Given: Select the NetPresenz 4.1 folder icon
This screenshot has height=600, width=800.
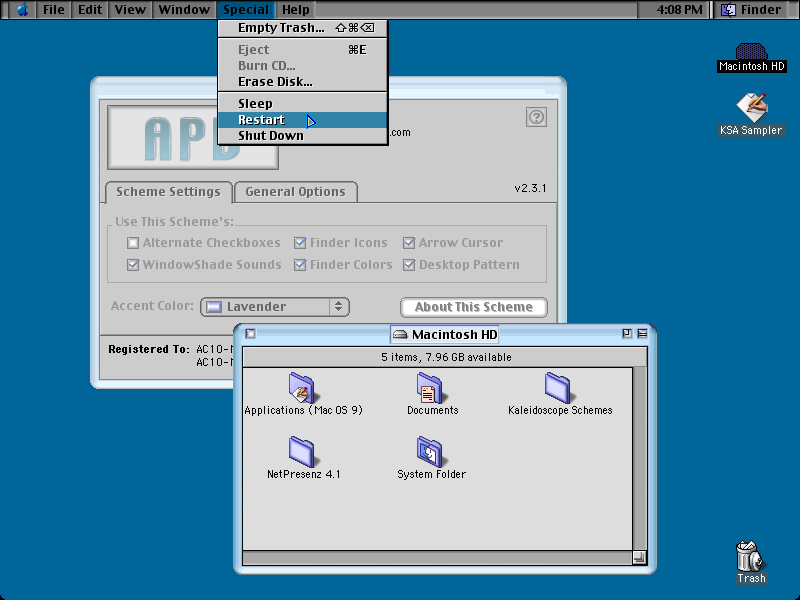Looking at the screenshot, I should click(x=302, y=452).
